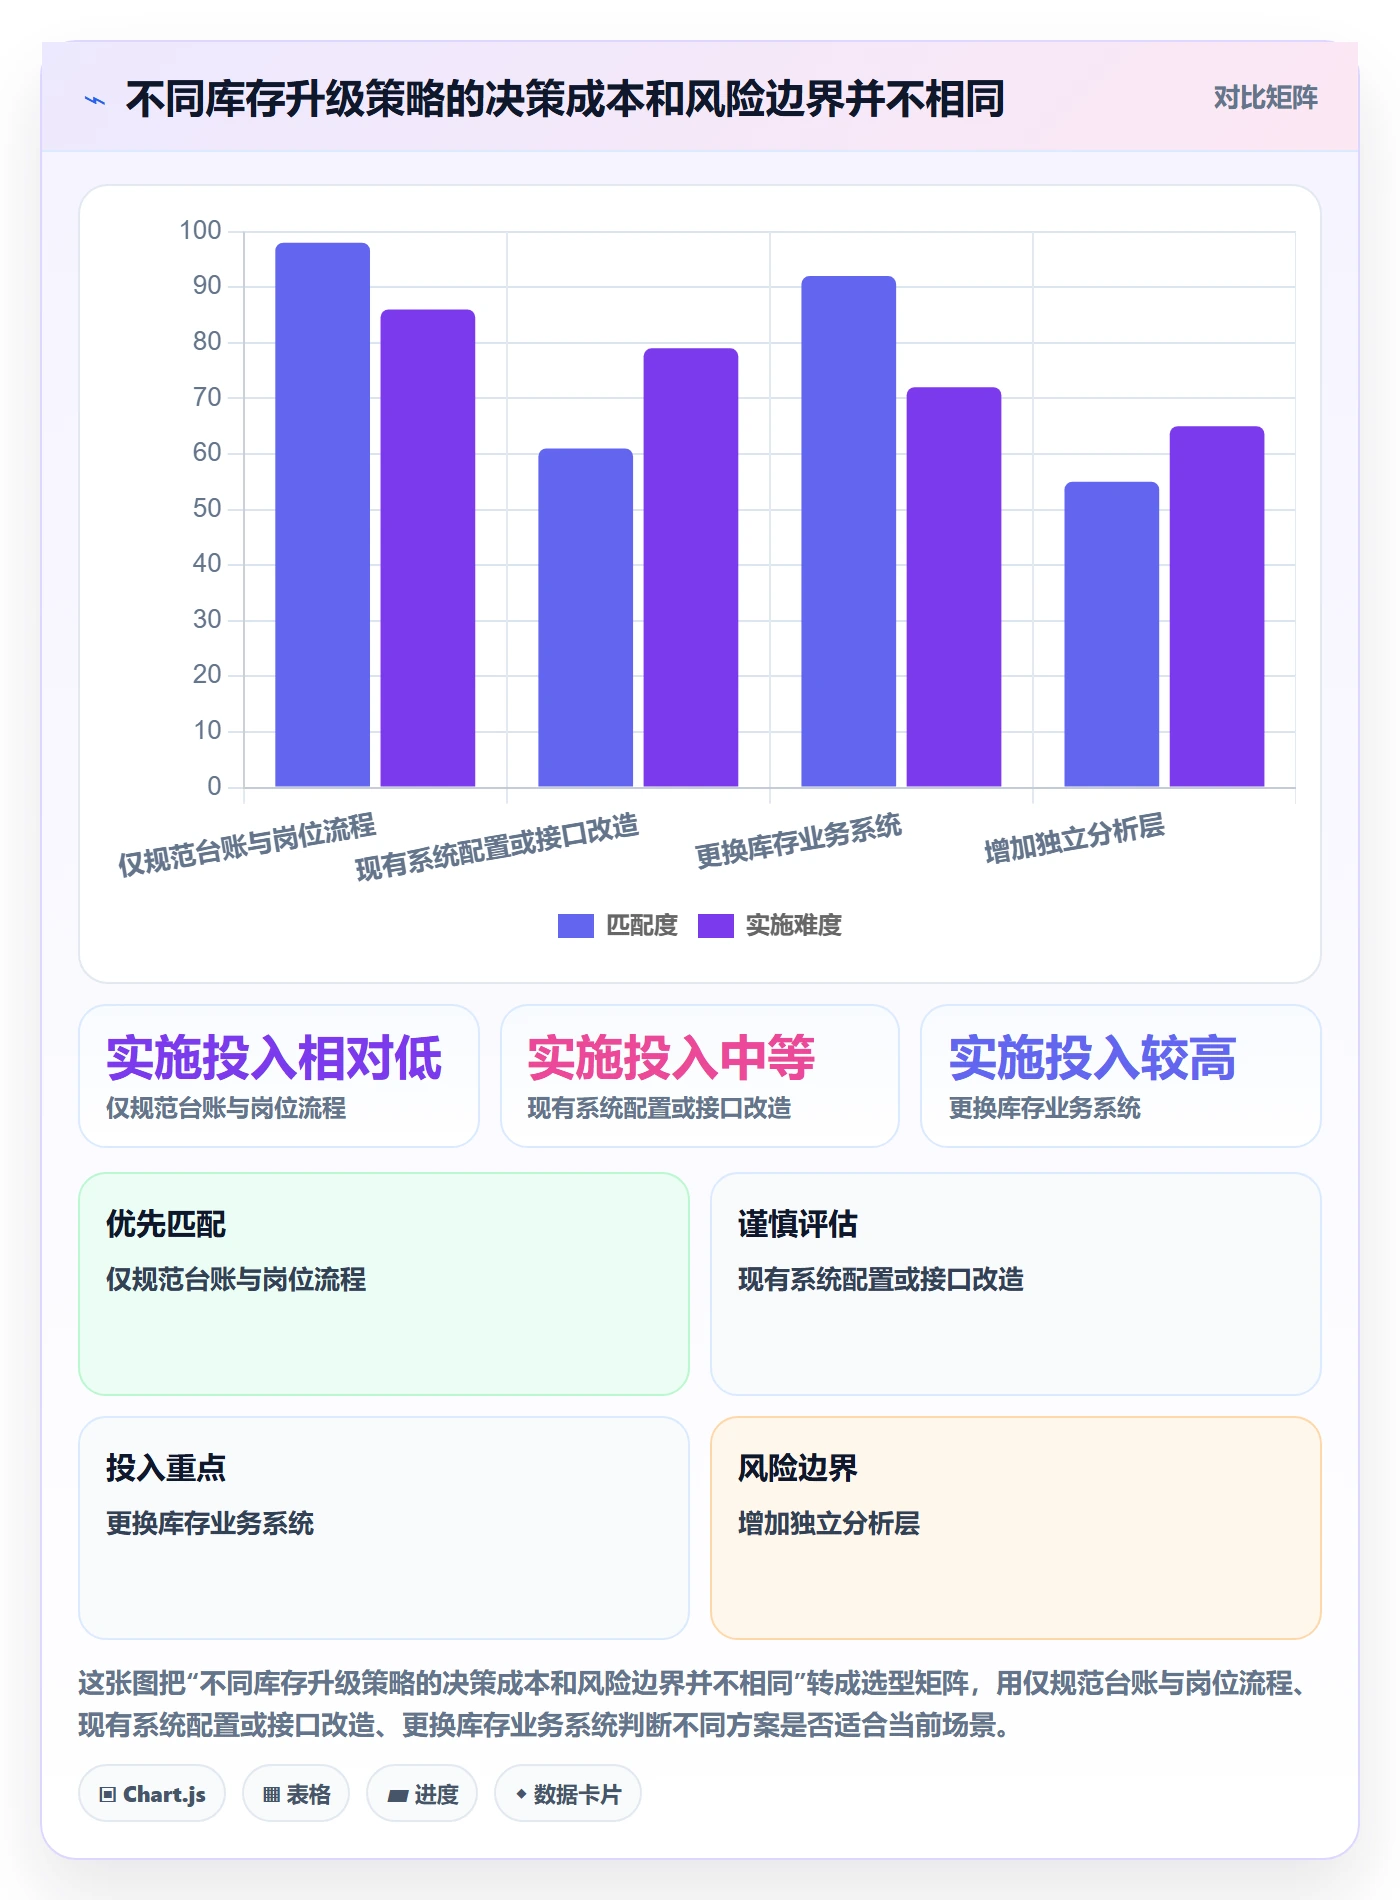This screenshot has width=1400, height=1900.
Task: Click subtitle 仅规范台账与岗位流程 under 优先匹配
Action: click(x=236, y=1279)
